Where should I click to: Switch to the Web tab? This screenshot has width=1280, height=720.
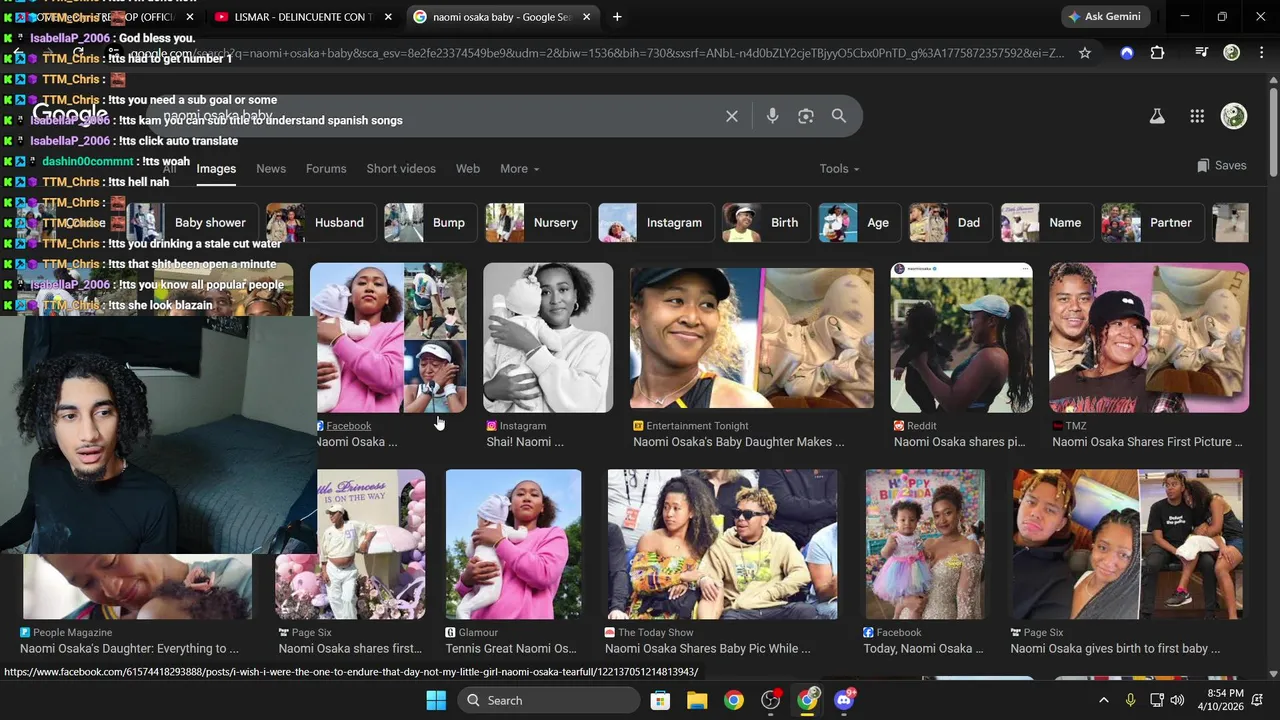(x=468, y=169)
